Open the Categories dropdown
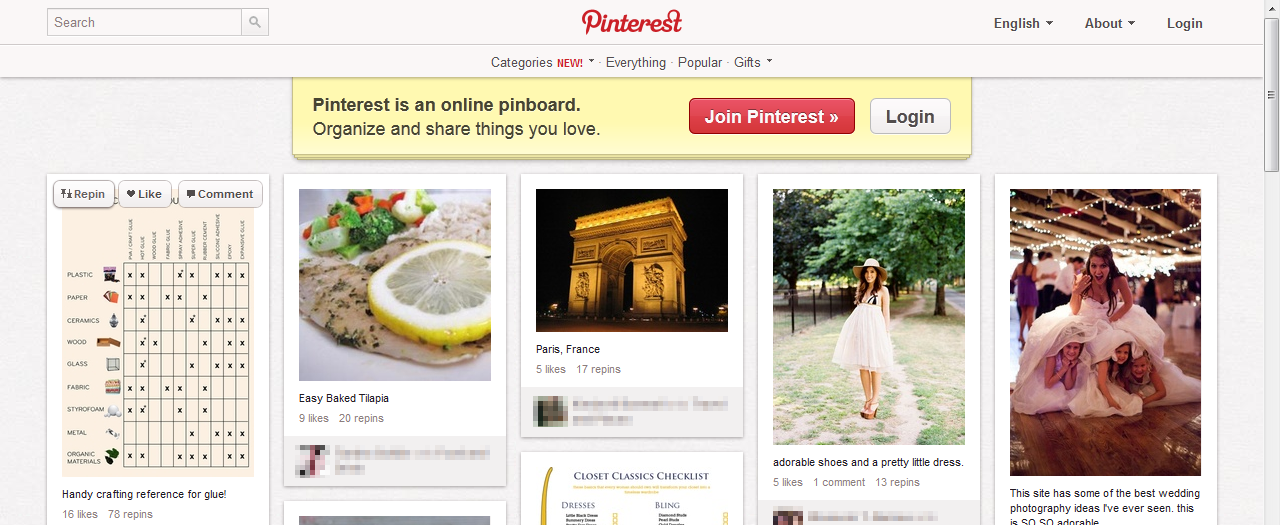The image size is (1280, 525). tap(542, 62)
